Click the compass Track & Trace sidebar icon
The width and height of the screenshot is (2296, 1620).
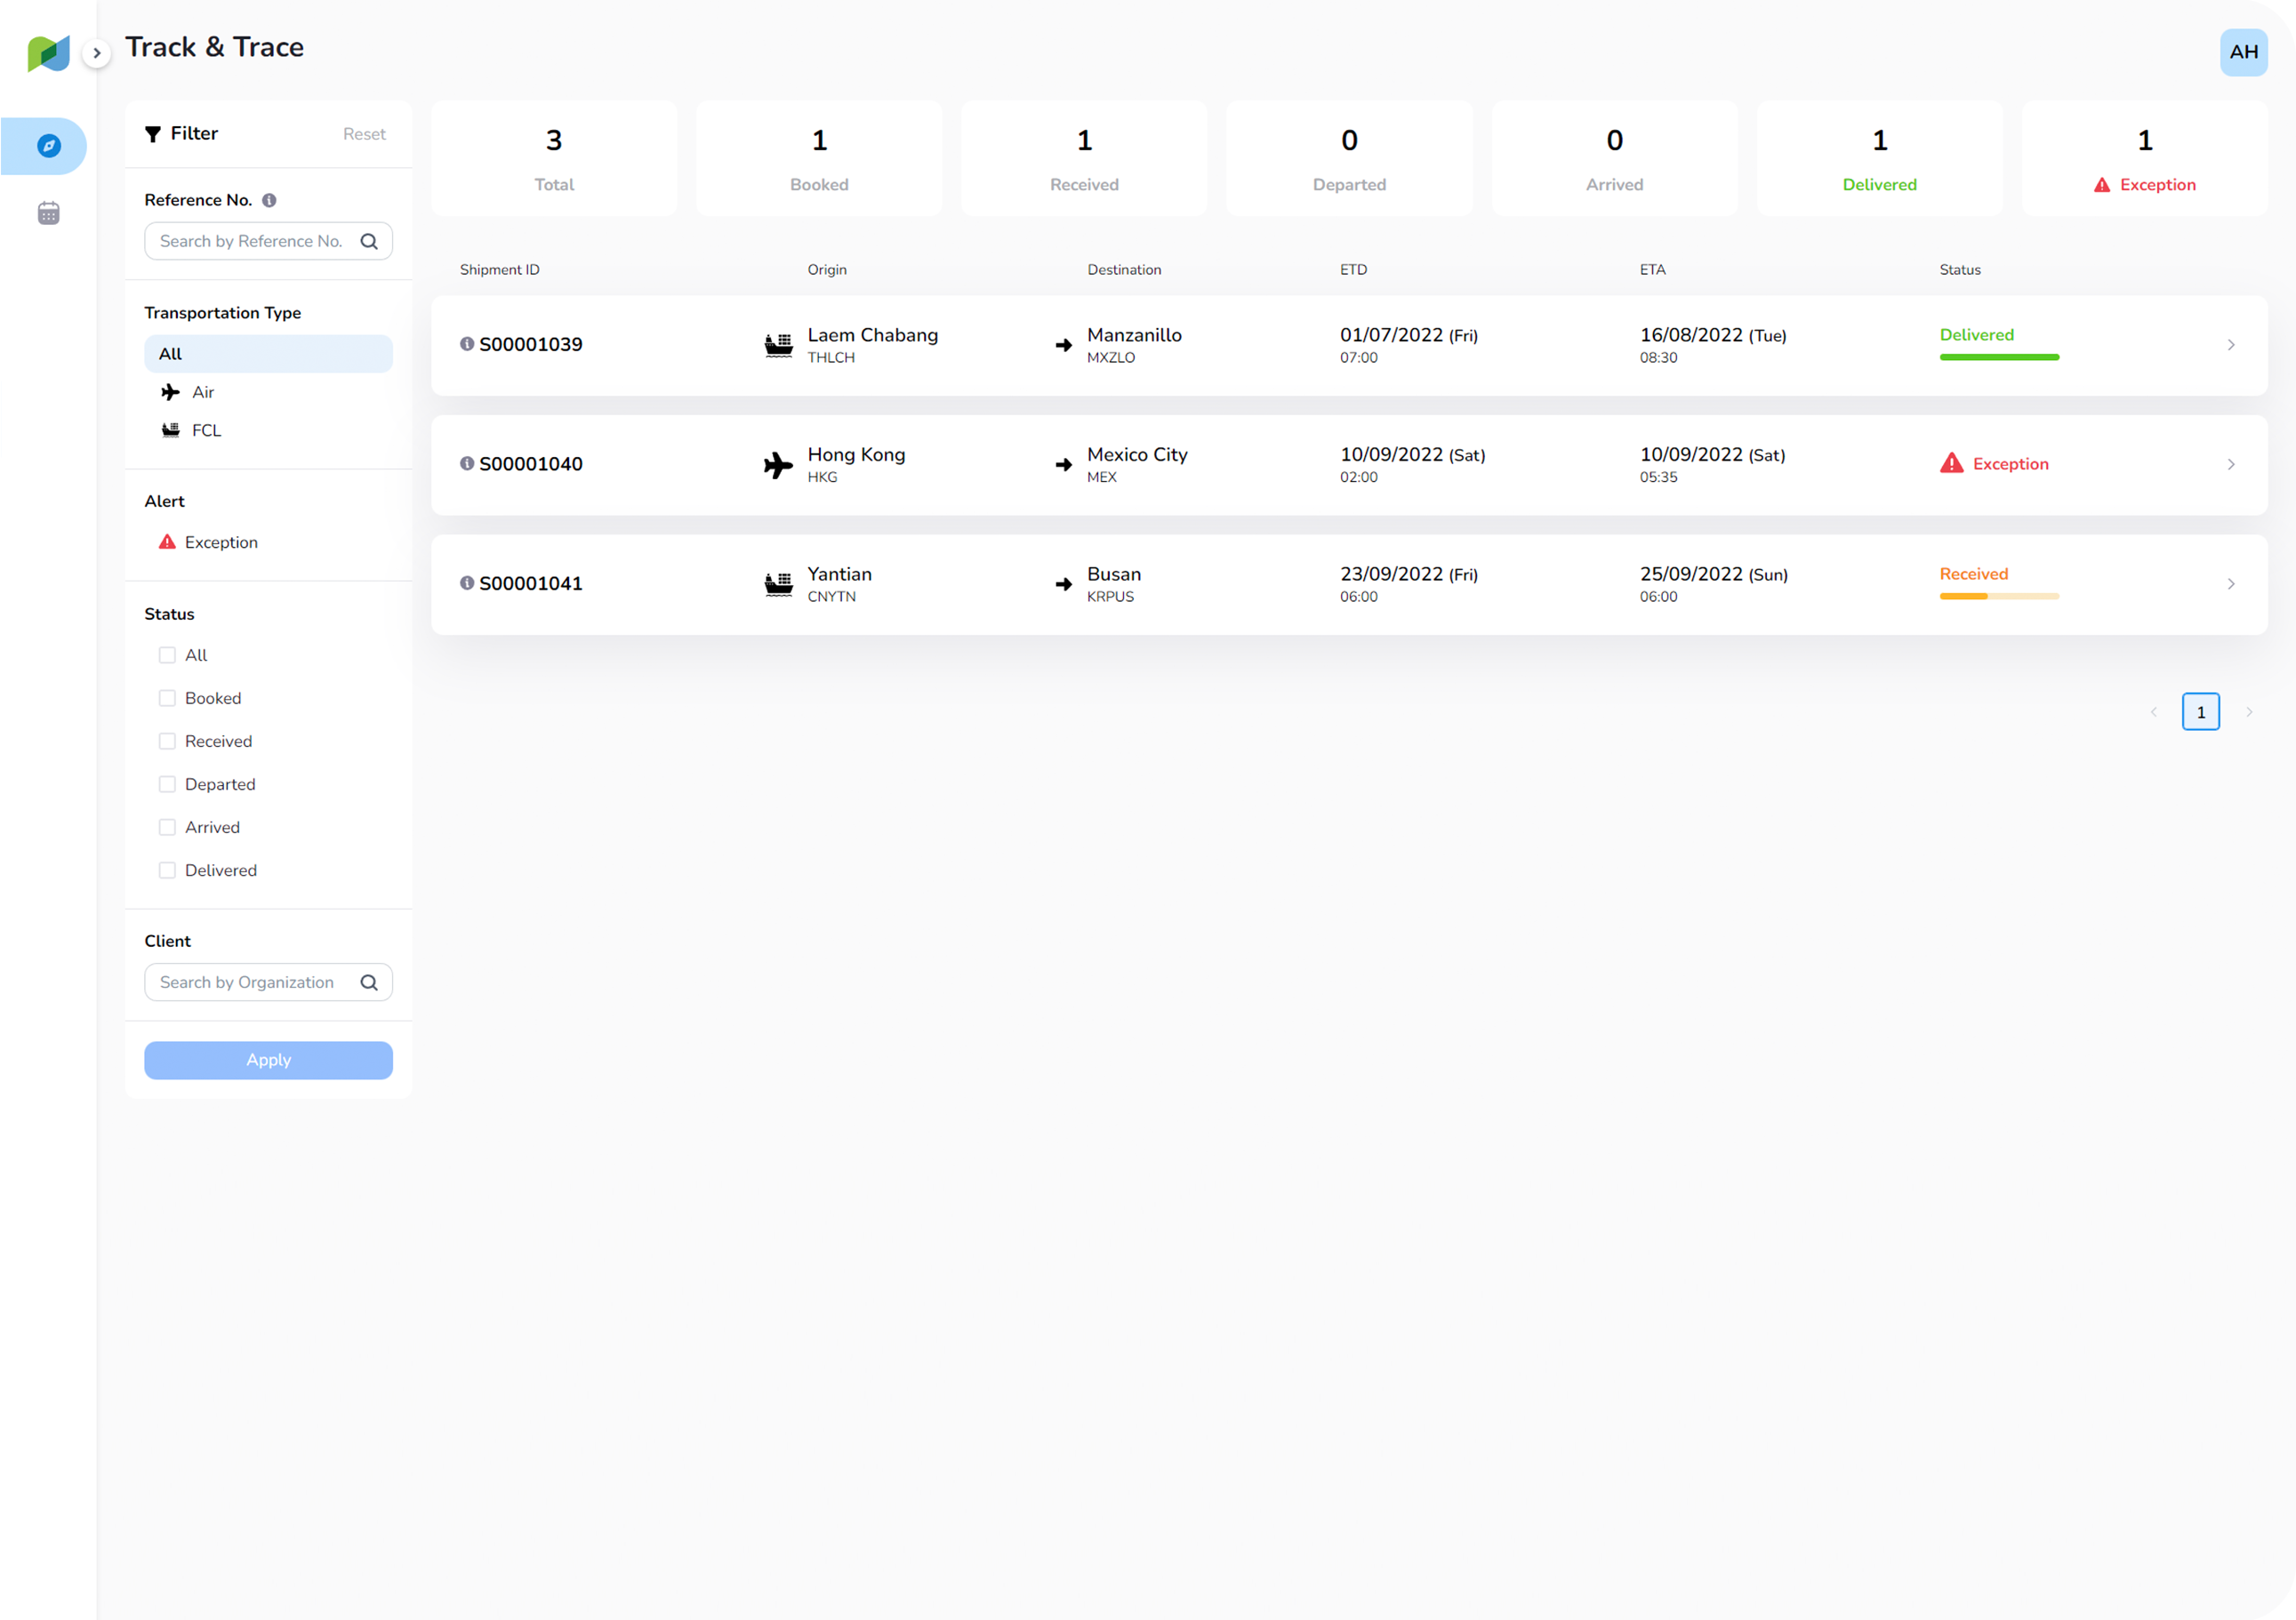(x=48, y=146)
